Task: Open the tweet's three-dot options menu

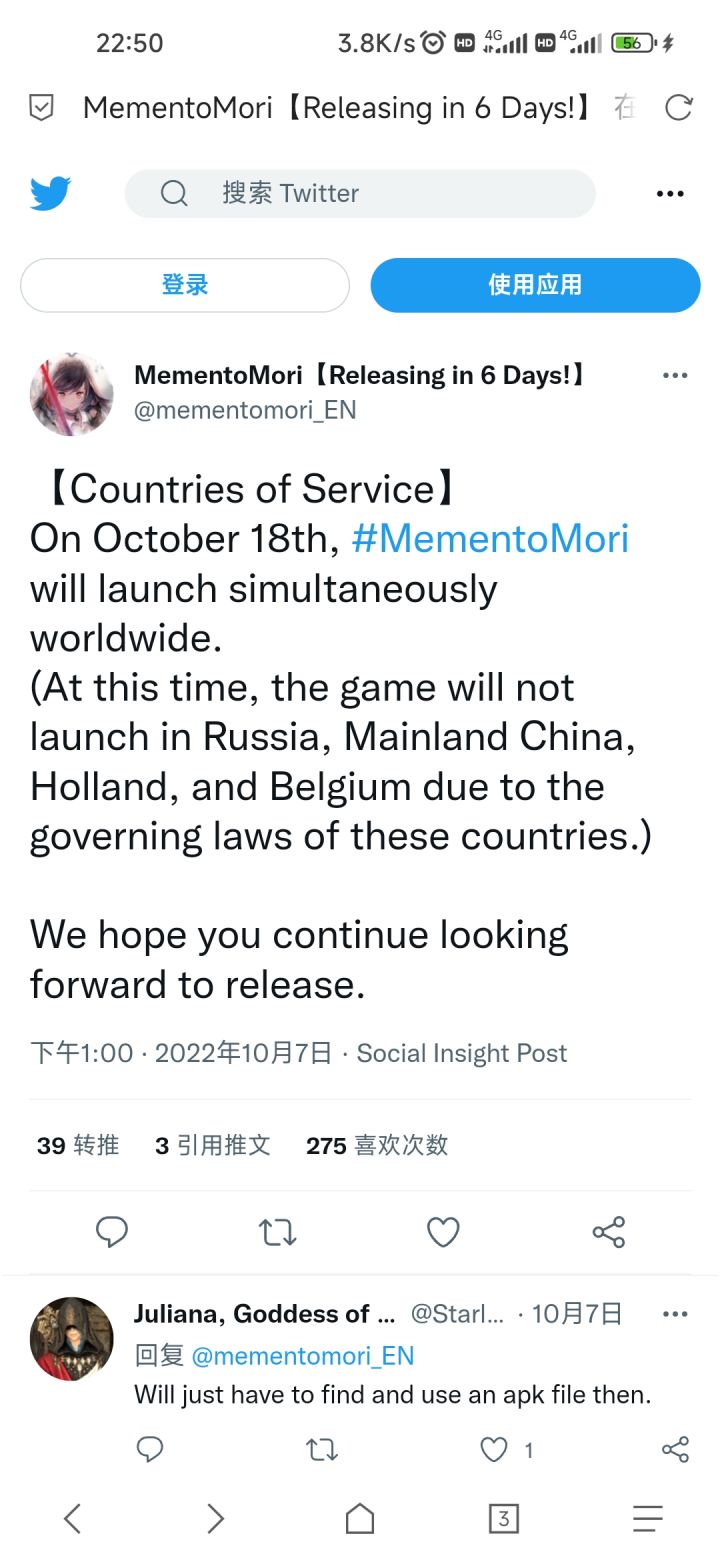Action: (x=675, y=376)
